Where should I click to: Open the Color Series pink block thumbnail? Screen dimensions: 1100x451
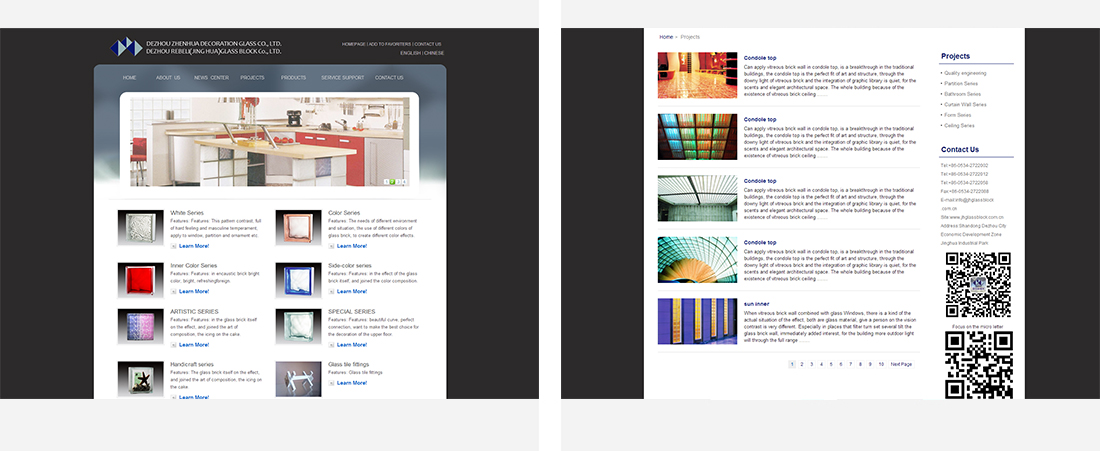click(298, 228)
